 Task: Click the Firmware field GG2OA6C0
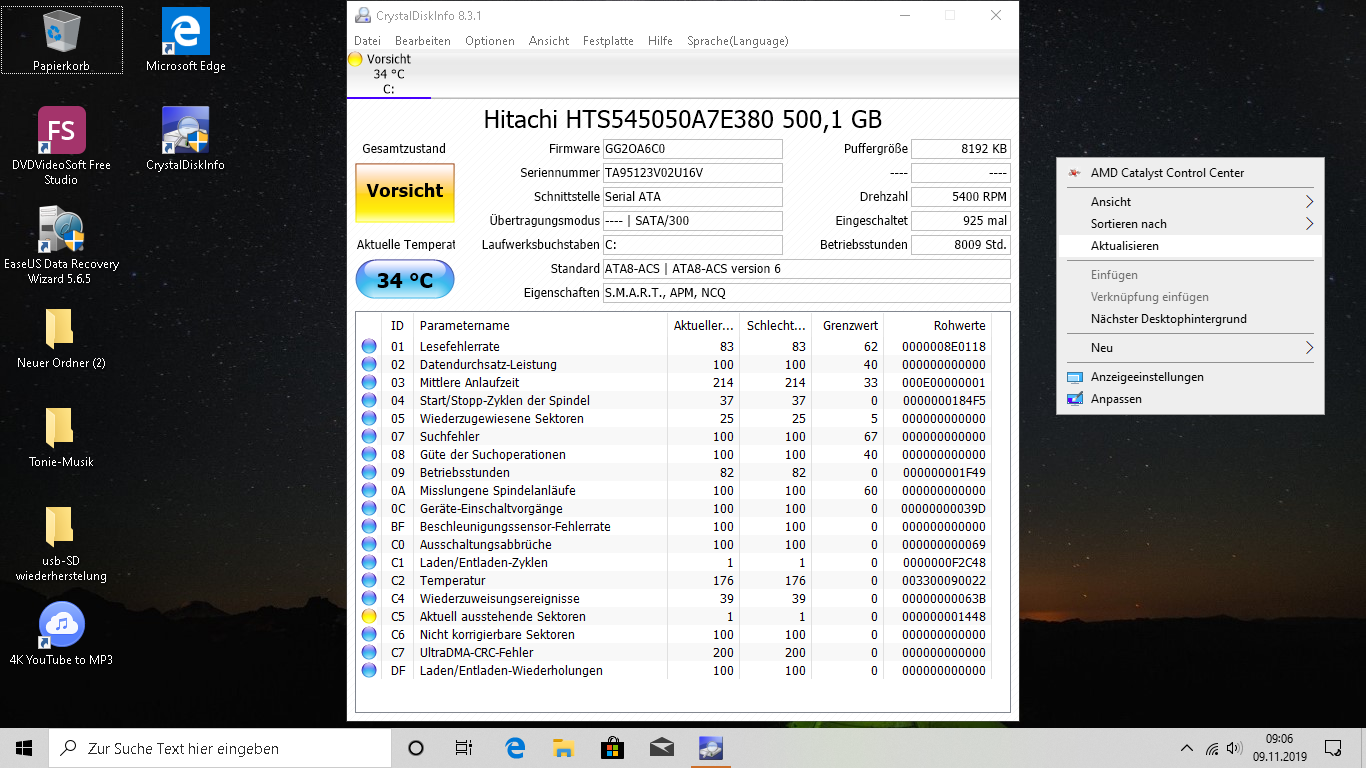pyautogui.click(x=692, y=149)
